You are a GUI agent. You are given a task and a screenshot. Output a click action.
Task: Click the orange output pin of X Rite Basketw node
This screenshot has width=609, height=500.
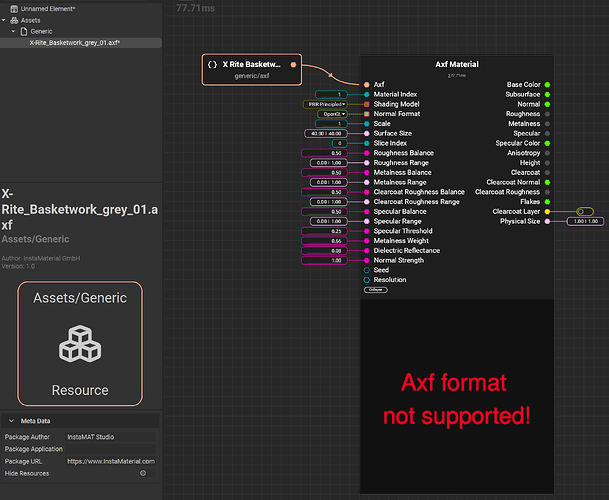[x=294, y=65]
